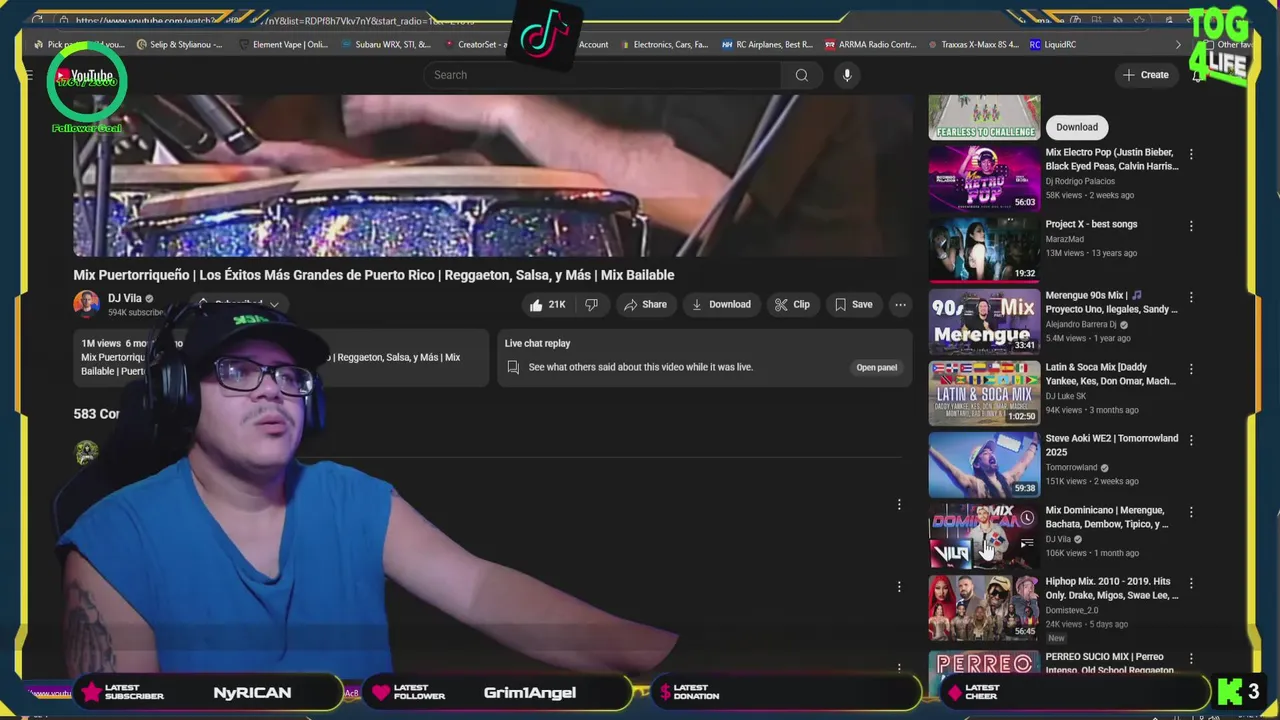This screenshot has height=720, width=1280.
Task: Open Steve Aoki WE2 video title
Action: [1112, 445]
